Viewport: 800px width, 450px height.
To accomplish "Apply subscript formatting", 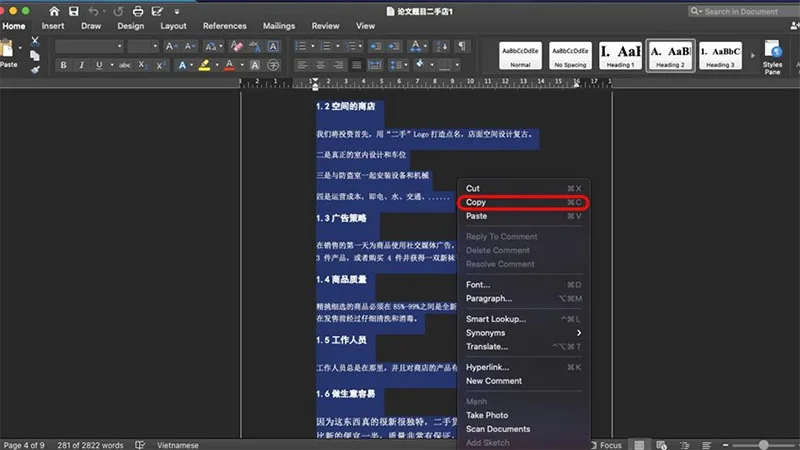I will point(142,65).
